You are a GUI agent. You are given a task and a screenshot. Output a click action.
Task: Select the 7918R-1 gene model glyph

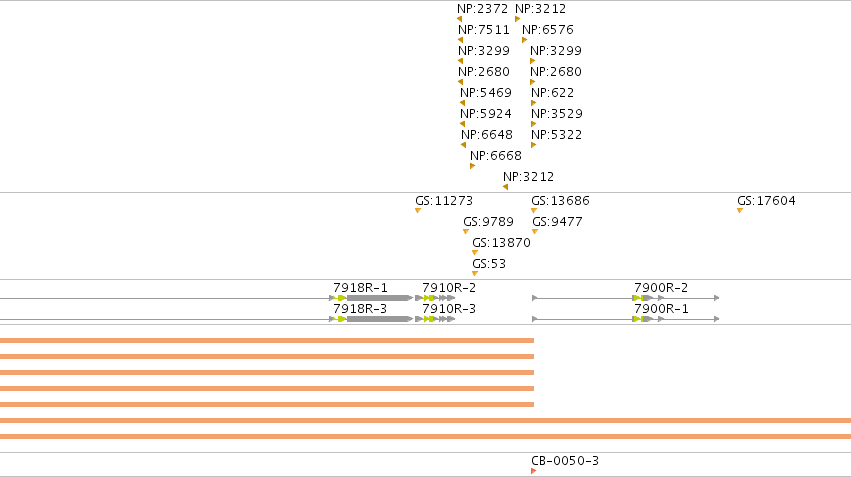click(x=371, y=298)
